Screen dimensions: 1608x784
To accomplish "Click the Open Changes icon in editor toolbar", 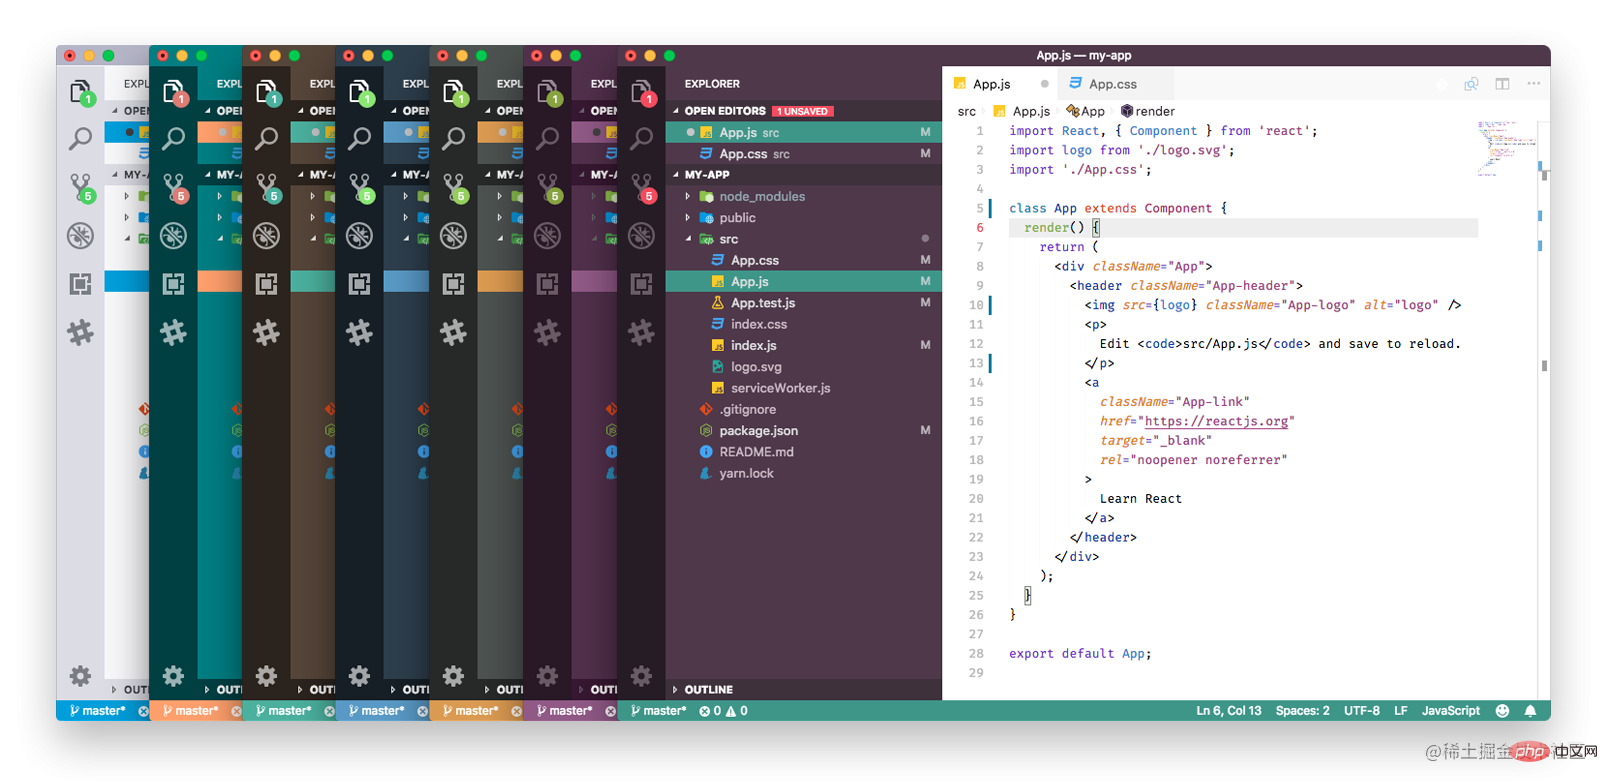I will point(1471,84).
